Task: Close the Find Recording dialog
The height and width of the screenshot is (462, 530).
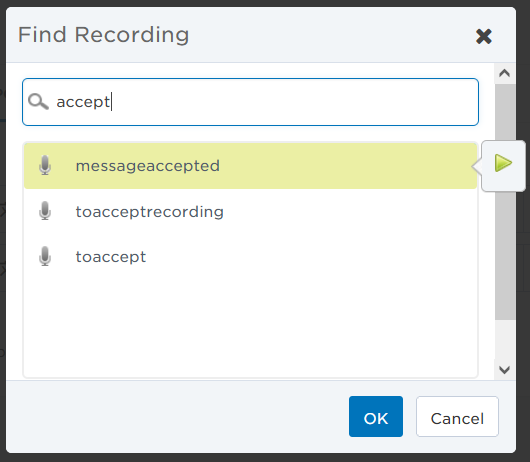Action: pyautogui.click(x=484, y=36)
